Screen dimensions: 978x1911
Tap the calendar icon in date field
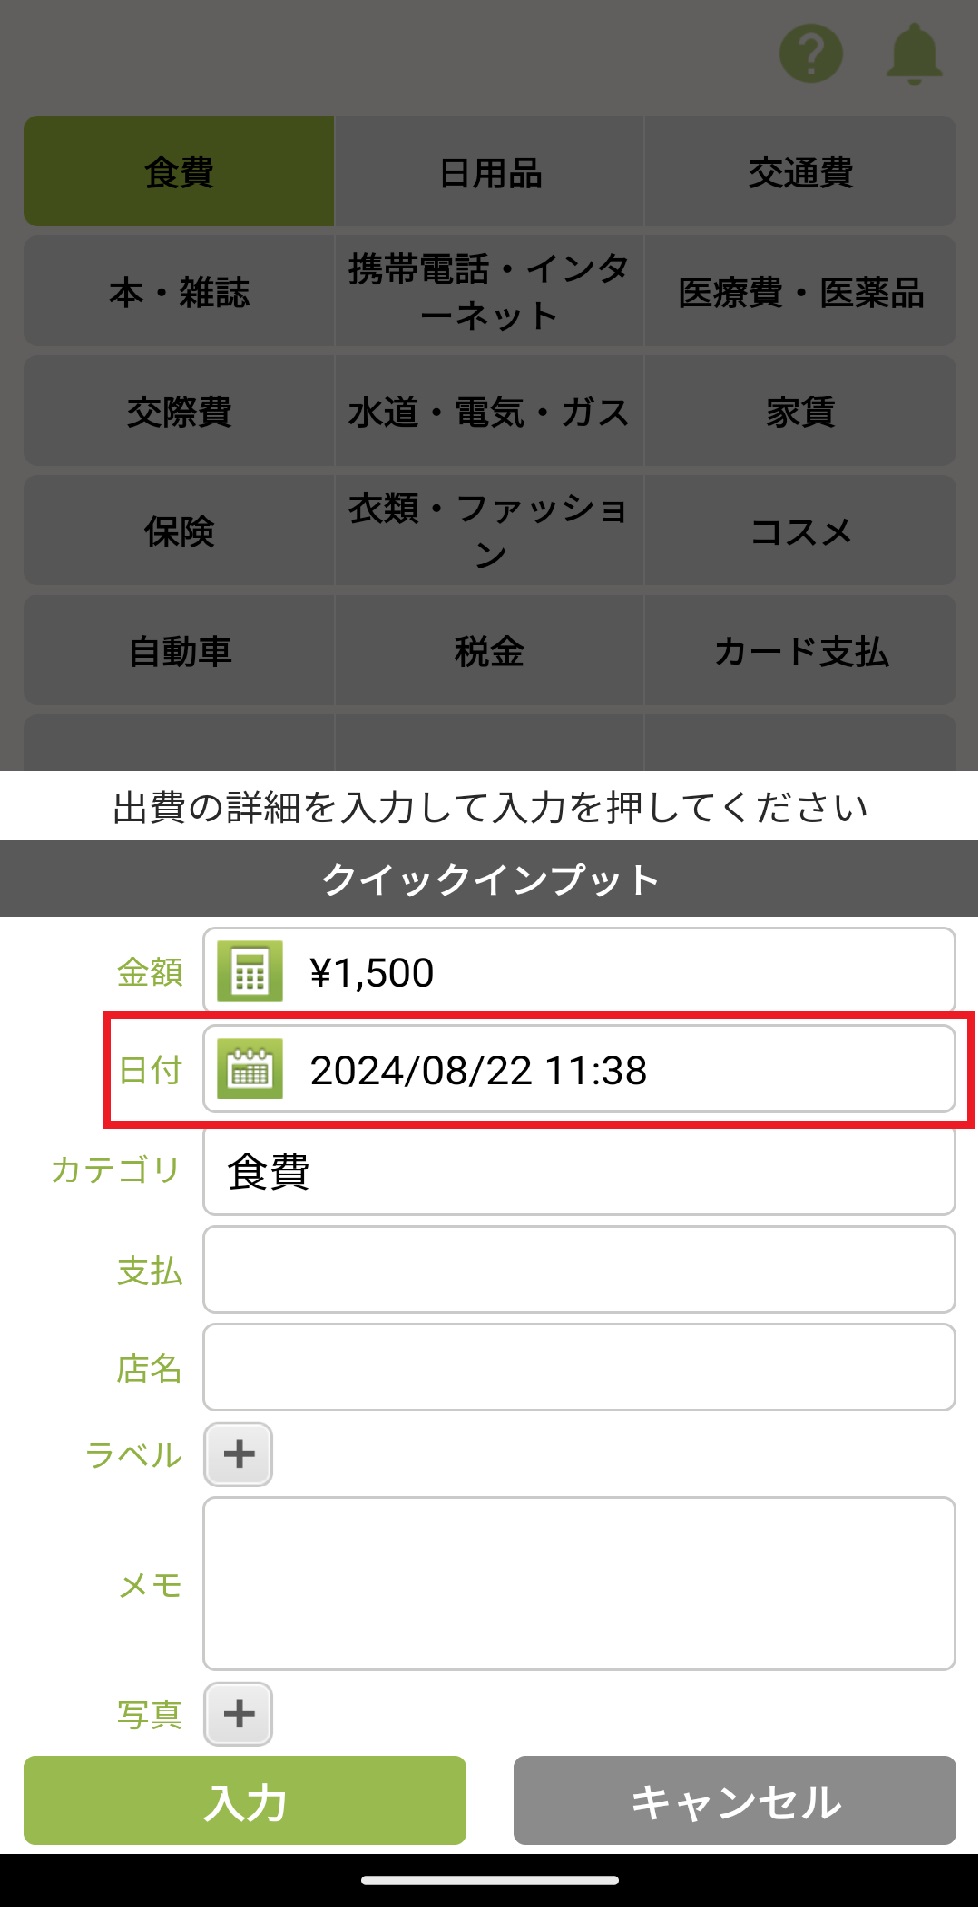(250, 1069)
